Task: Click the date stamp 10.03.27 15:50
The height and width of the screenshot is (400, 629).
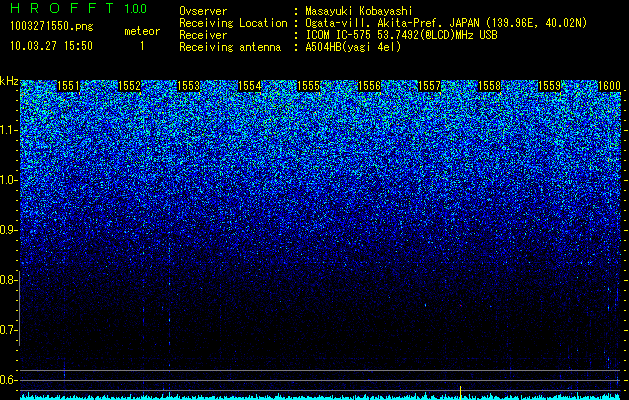Action: 51,46
